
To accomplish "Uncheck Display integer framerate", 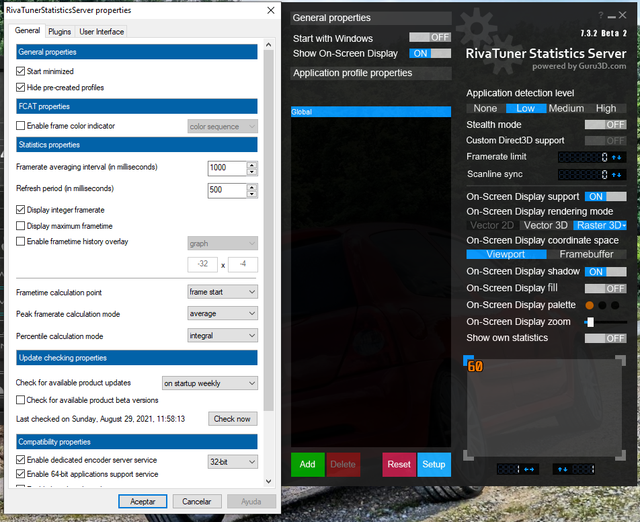I will [x=20, y=210].
